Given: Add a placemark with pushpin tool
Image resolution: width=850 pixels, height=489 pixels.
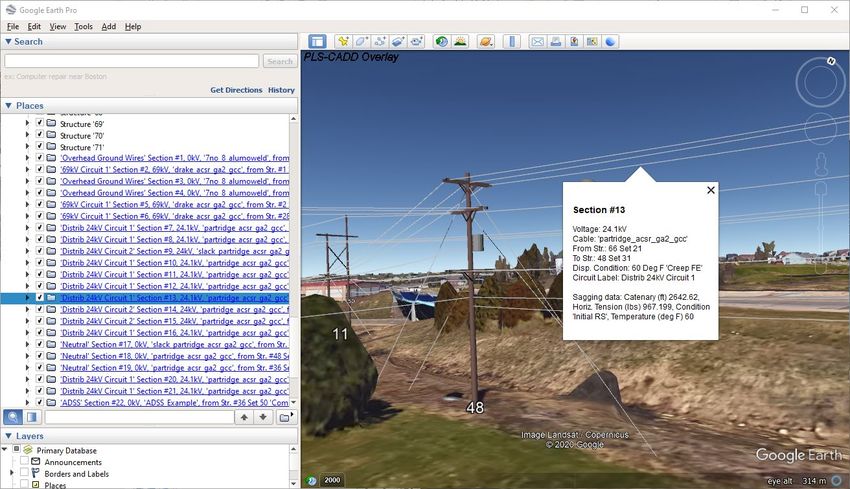Looking at the screenshot, I should point(343,42).
